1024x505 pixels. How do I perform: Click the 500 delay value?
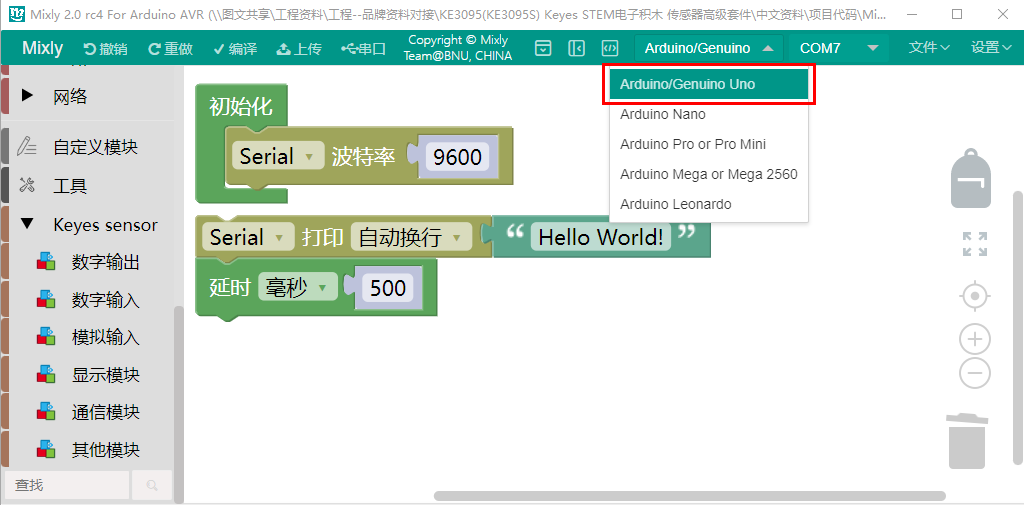(x=388, y=287)
